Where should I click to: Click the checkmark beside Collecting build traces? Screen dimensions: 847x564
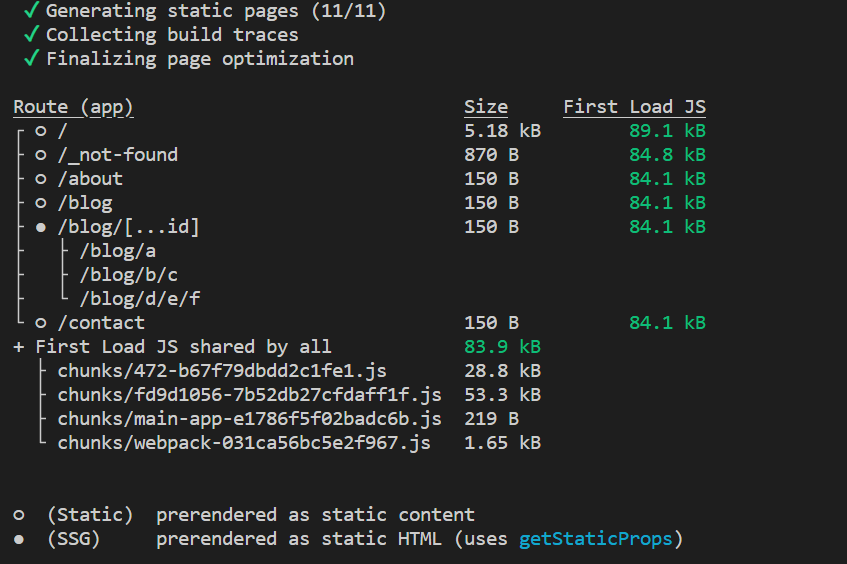tap(31, 34)
